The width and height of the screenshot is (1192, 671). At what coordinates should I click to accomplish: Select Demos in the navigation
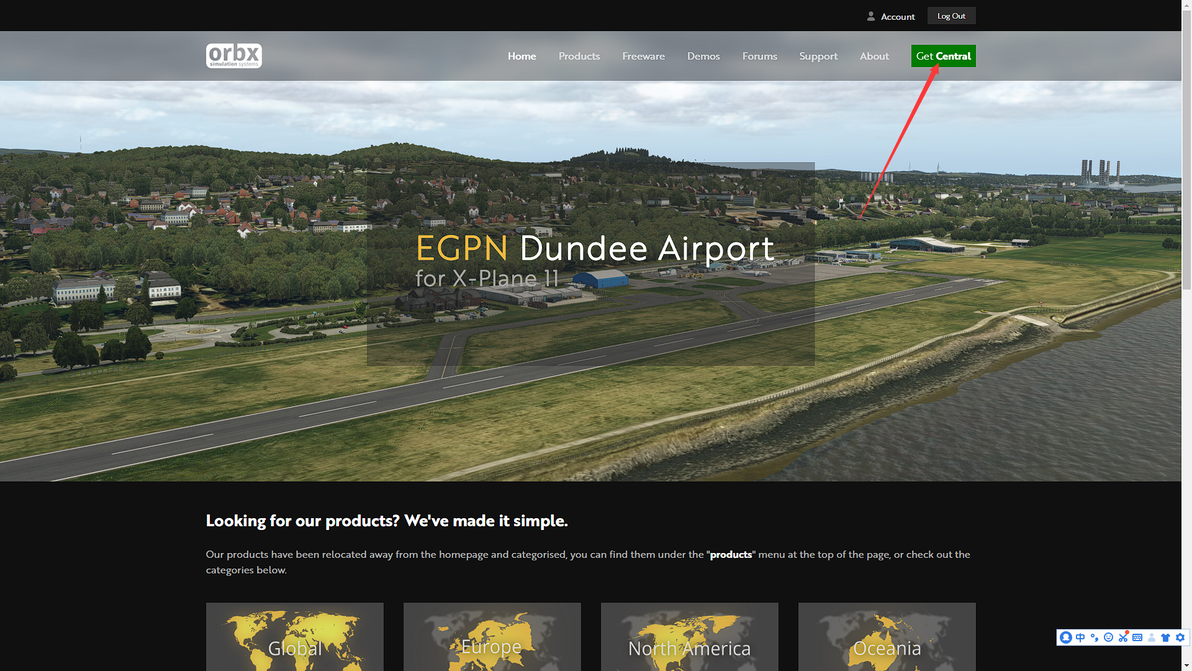pos(703,56)
